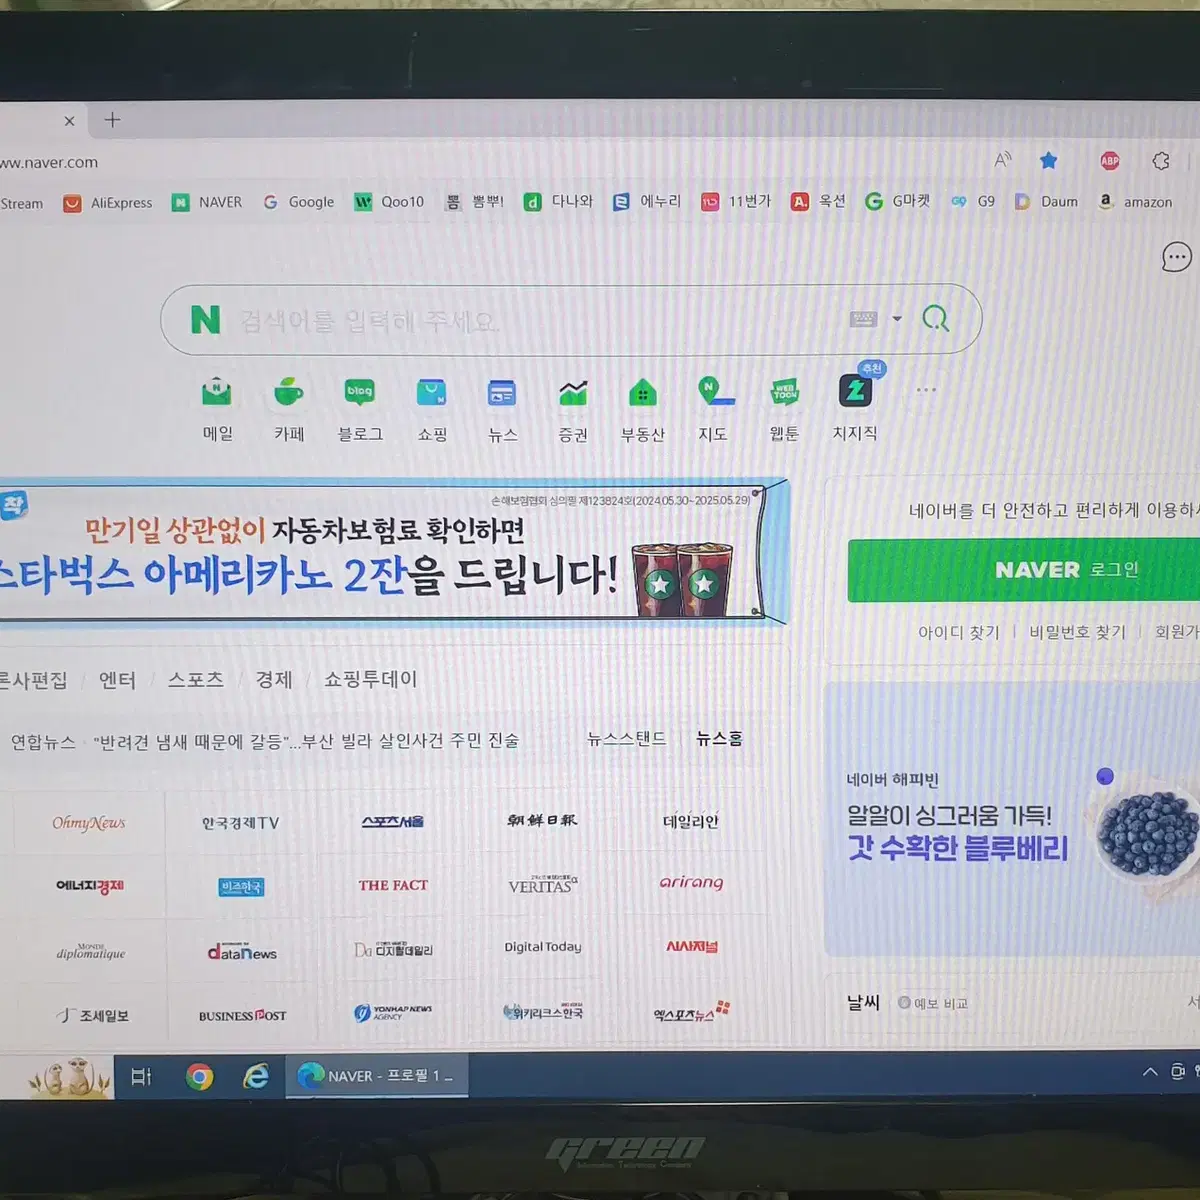Viewport: 1200px width, 1200px height.
Task: Close the current browser tab
Action: (69, 121)
